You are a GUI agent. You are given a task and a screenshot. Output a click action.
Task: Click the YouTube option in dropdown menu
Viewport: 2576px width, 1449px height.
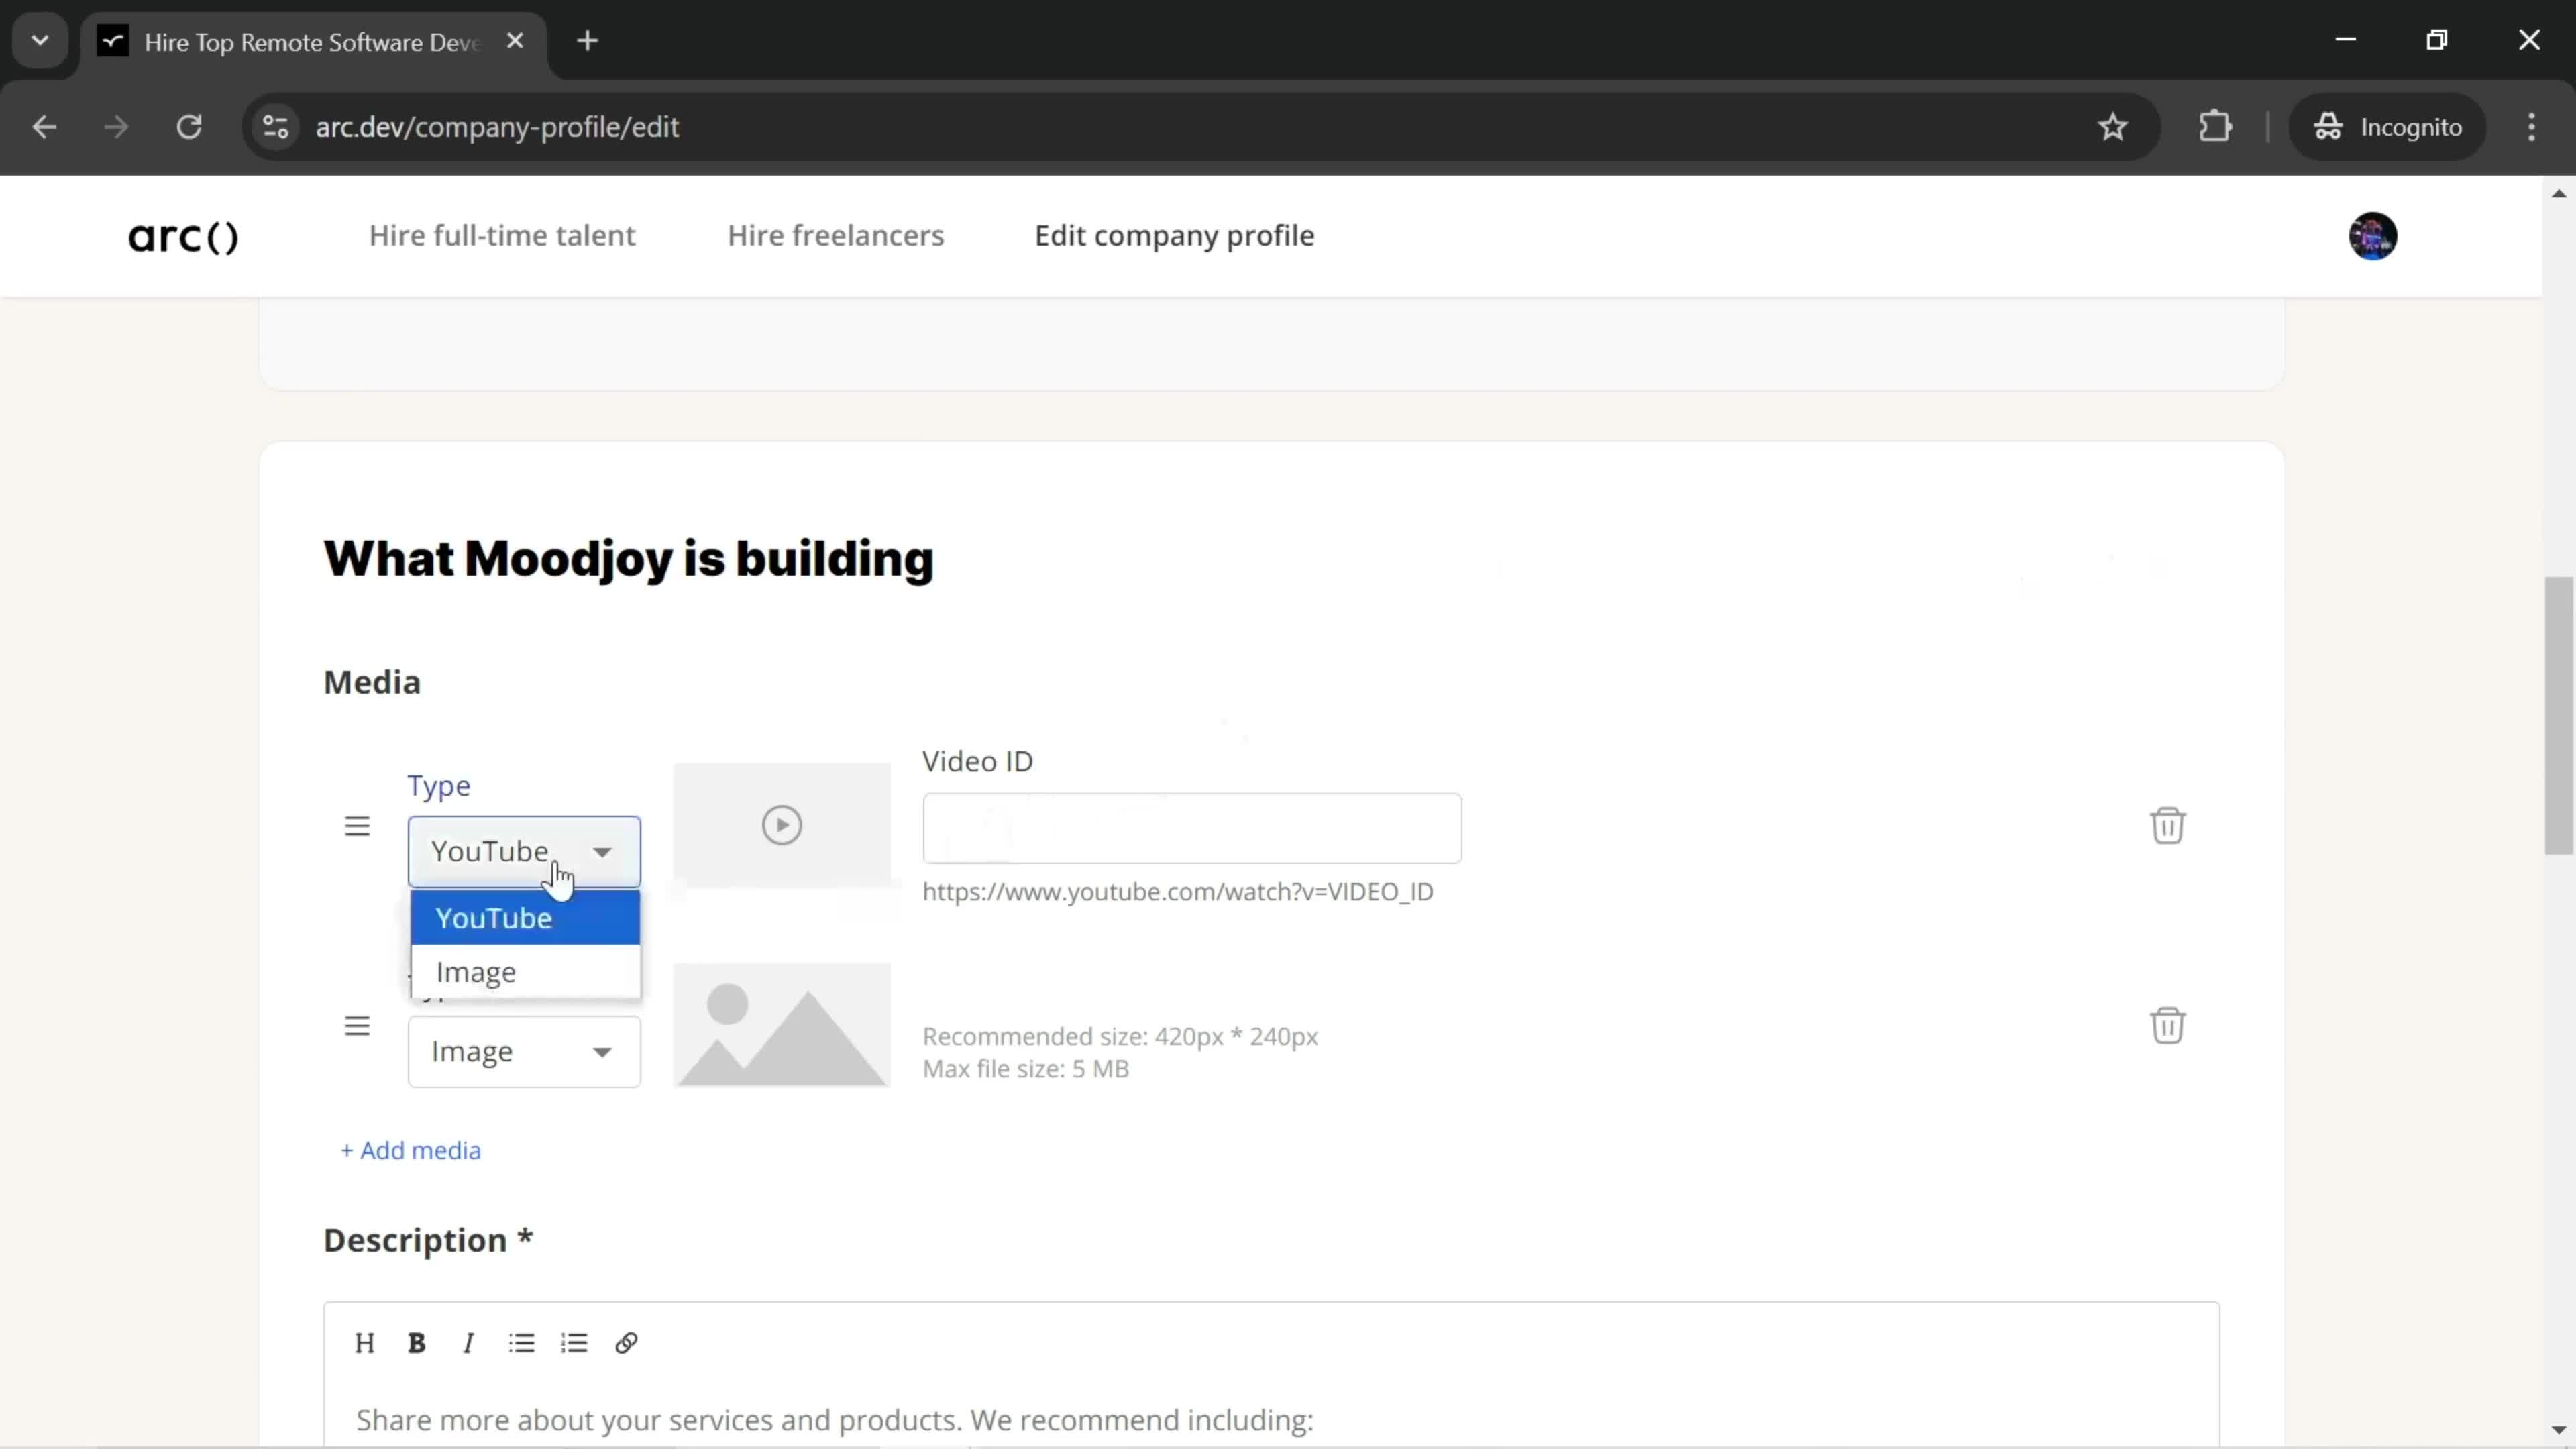pos(495,916)
